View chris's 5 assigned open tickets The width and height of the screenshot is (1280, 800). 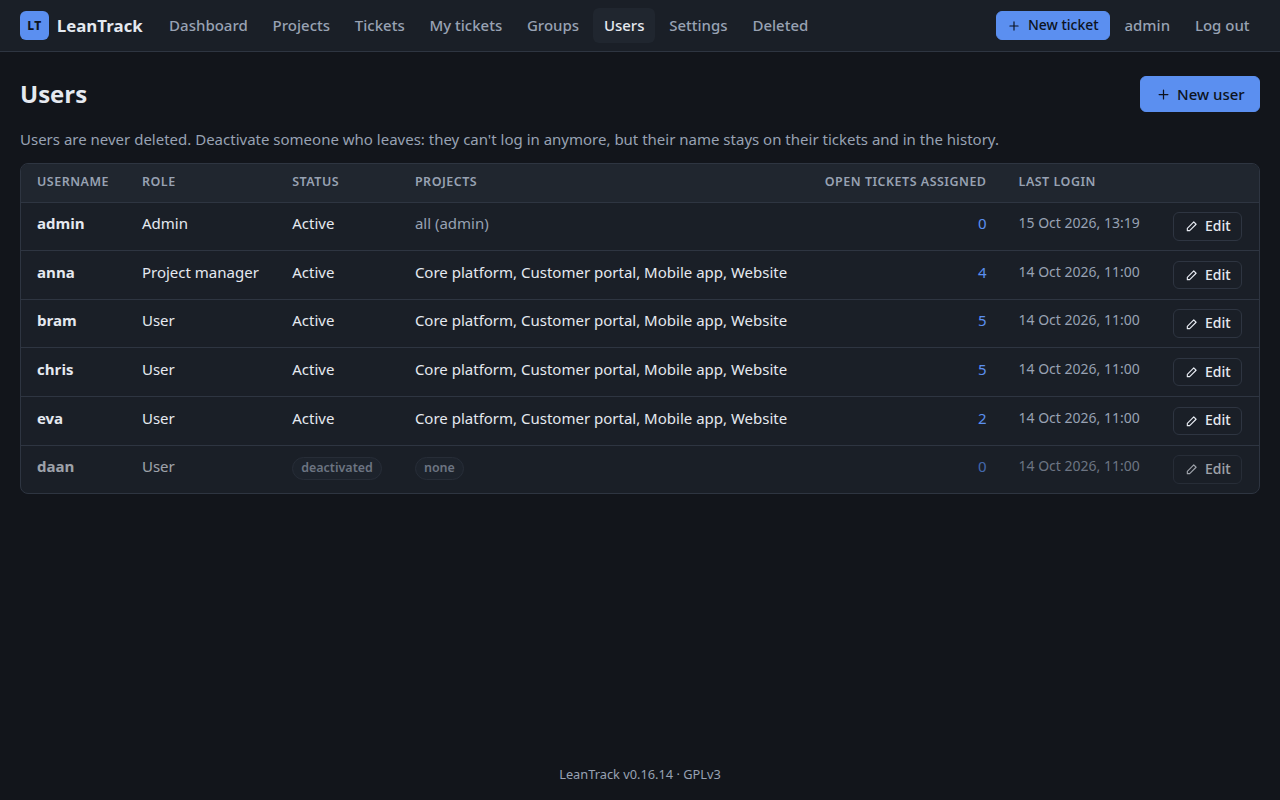[982, 370]
